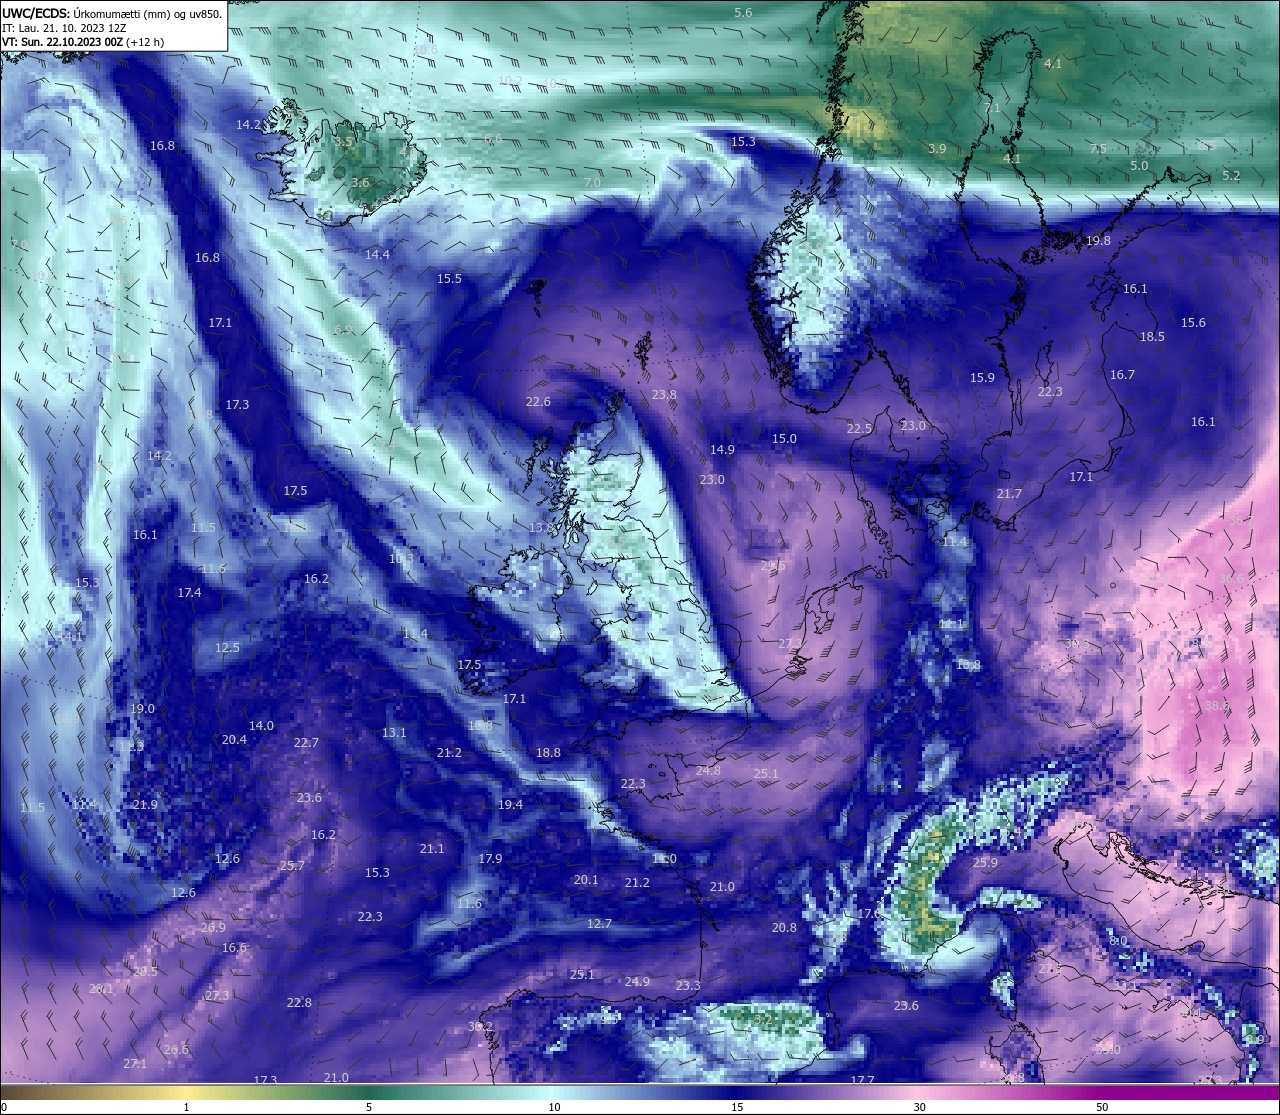Click the 20.4 map value
Image resolution: width=1280 pixels, height=1115 pixels.
click(x=234, y=740)
